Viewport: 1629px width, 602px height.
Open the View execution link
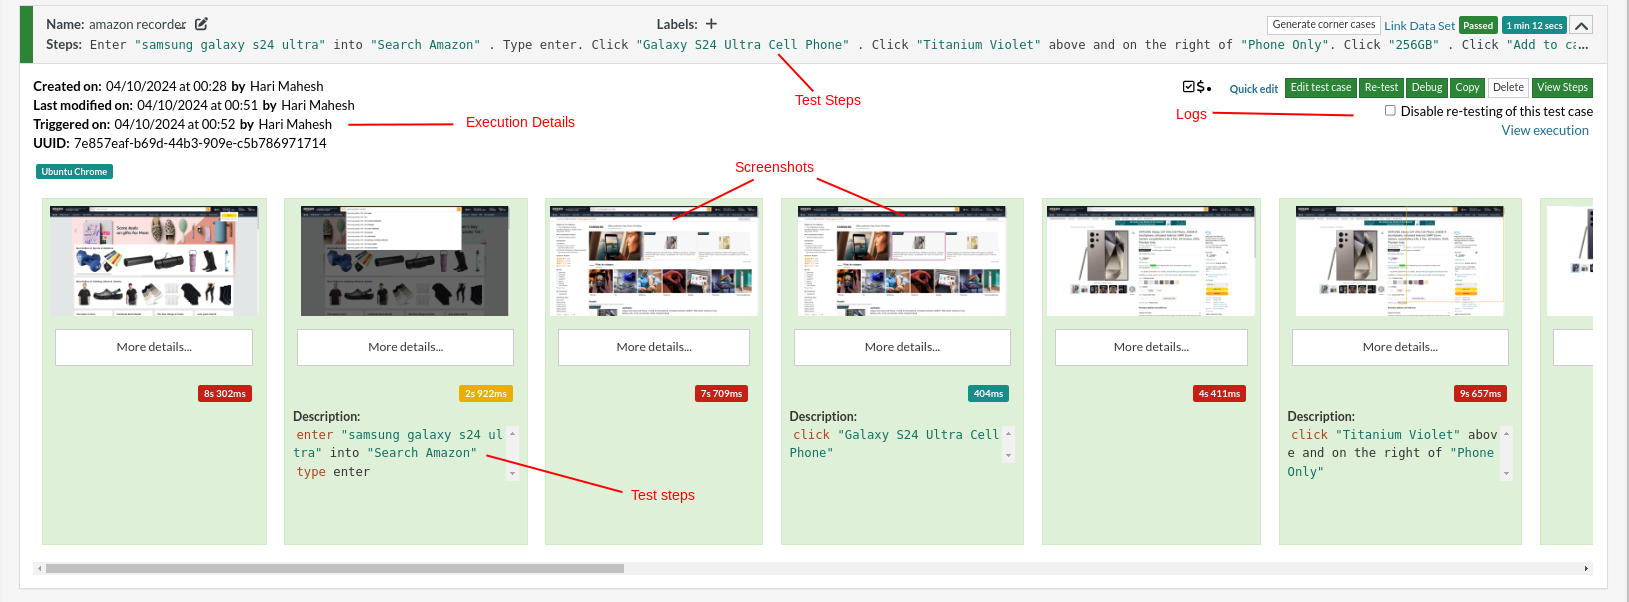pyautogui.click(x=1544, y=130)
